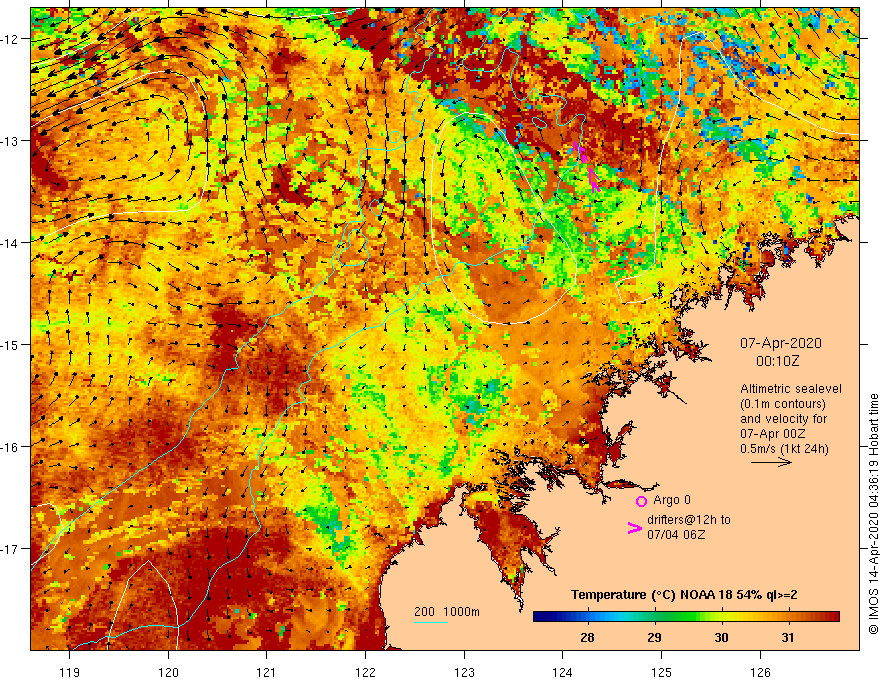Click the Altimetric sealevel text

click(x=791, y=389)
